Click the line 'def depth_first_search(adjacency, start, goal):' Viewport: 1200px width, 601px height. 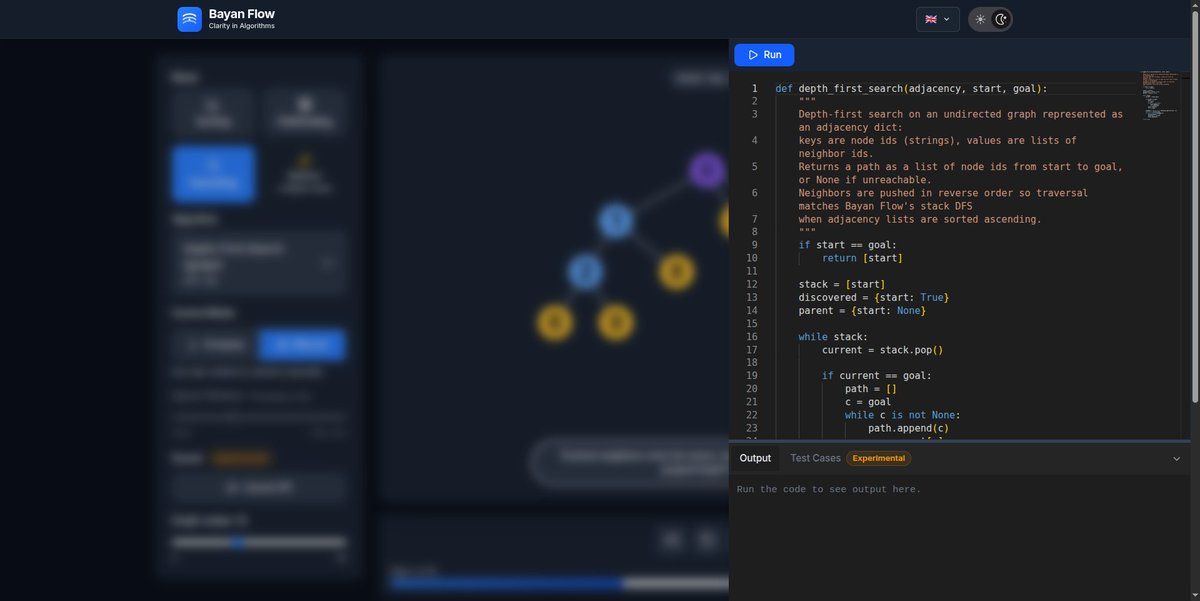[911, 89]
